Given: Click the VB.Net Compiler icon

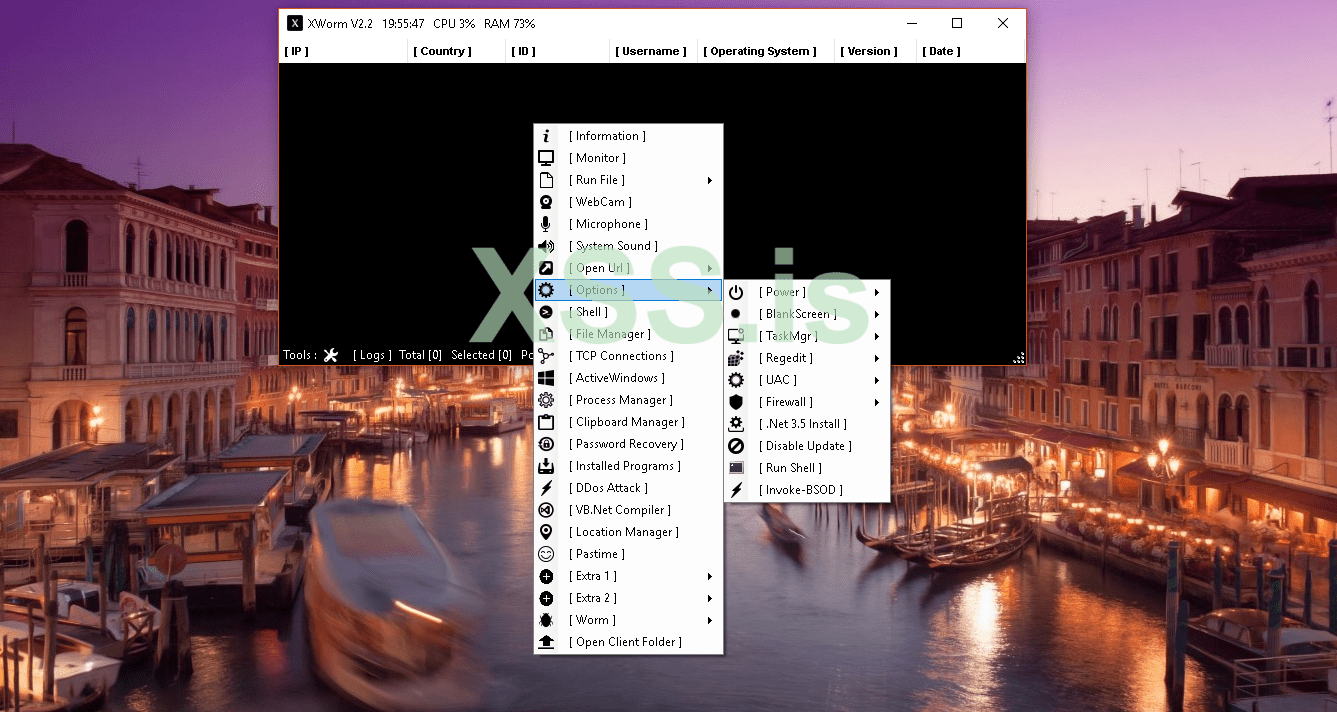Looking at the screenshot, I should click(546, 510).
